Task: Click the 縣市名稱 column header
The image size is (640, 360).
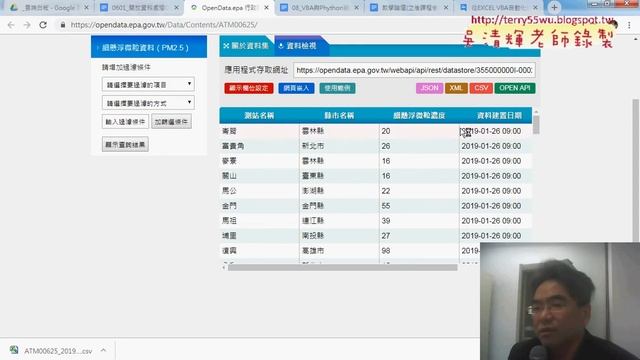Action: point(339,116)
